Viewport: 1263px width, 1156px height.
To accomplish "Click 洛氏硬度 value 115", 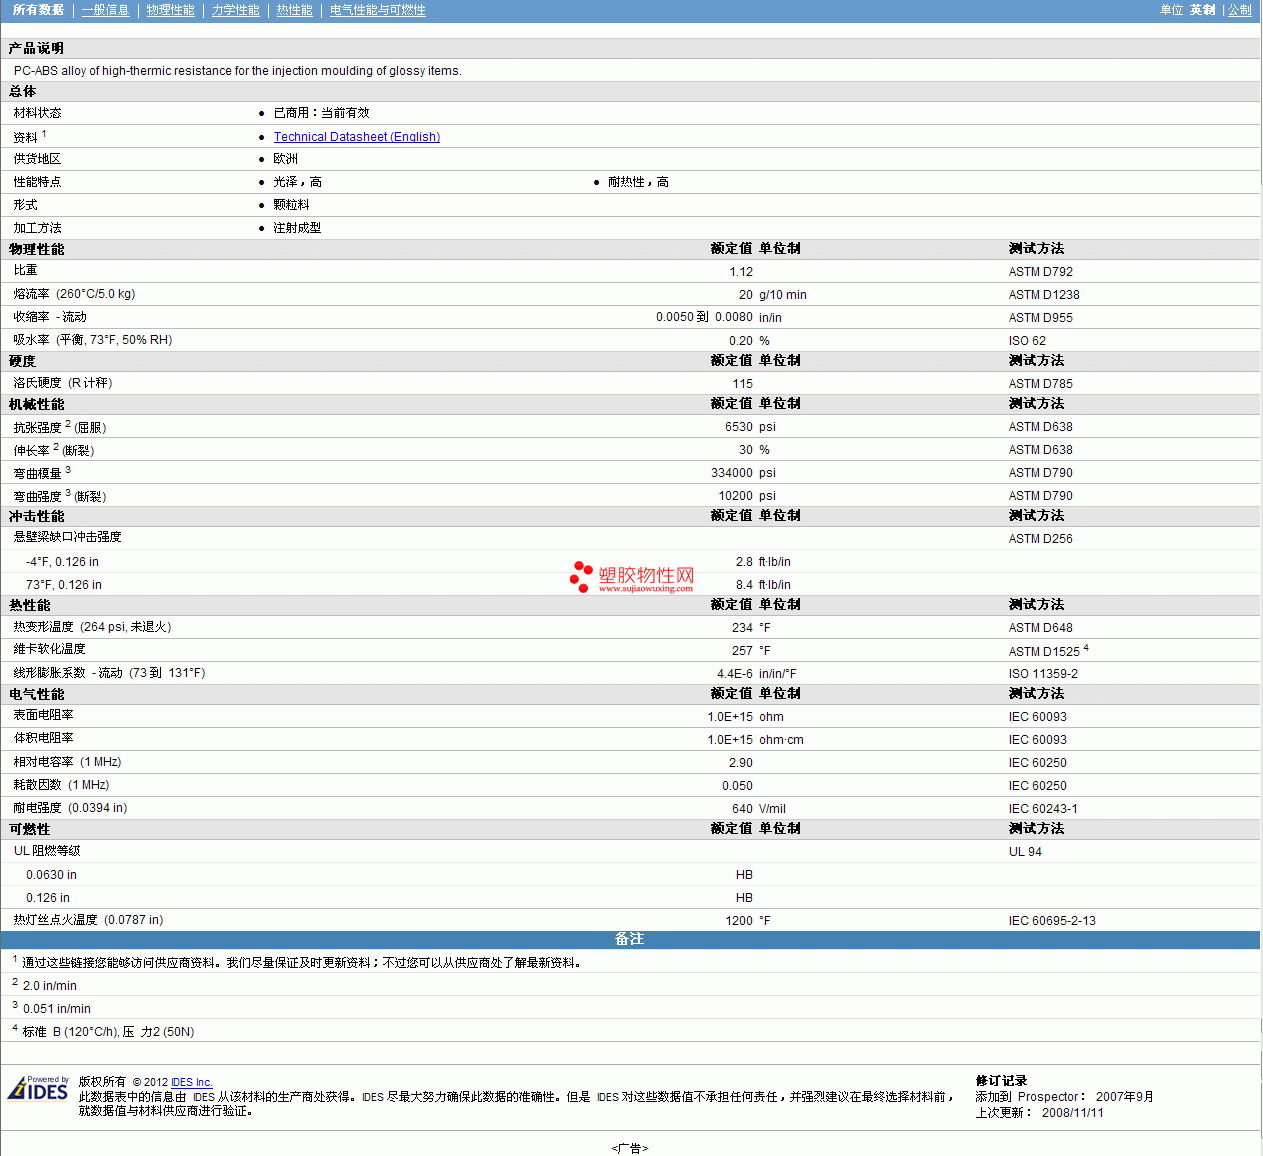I will click(743, 384).
